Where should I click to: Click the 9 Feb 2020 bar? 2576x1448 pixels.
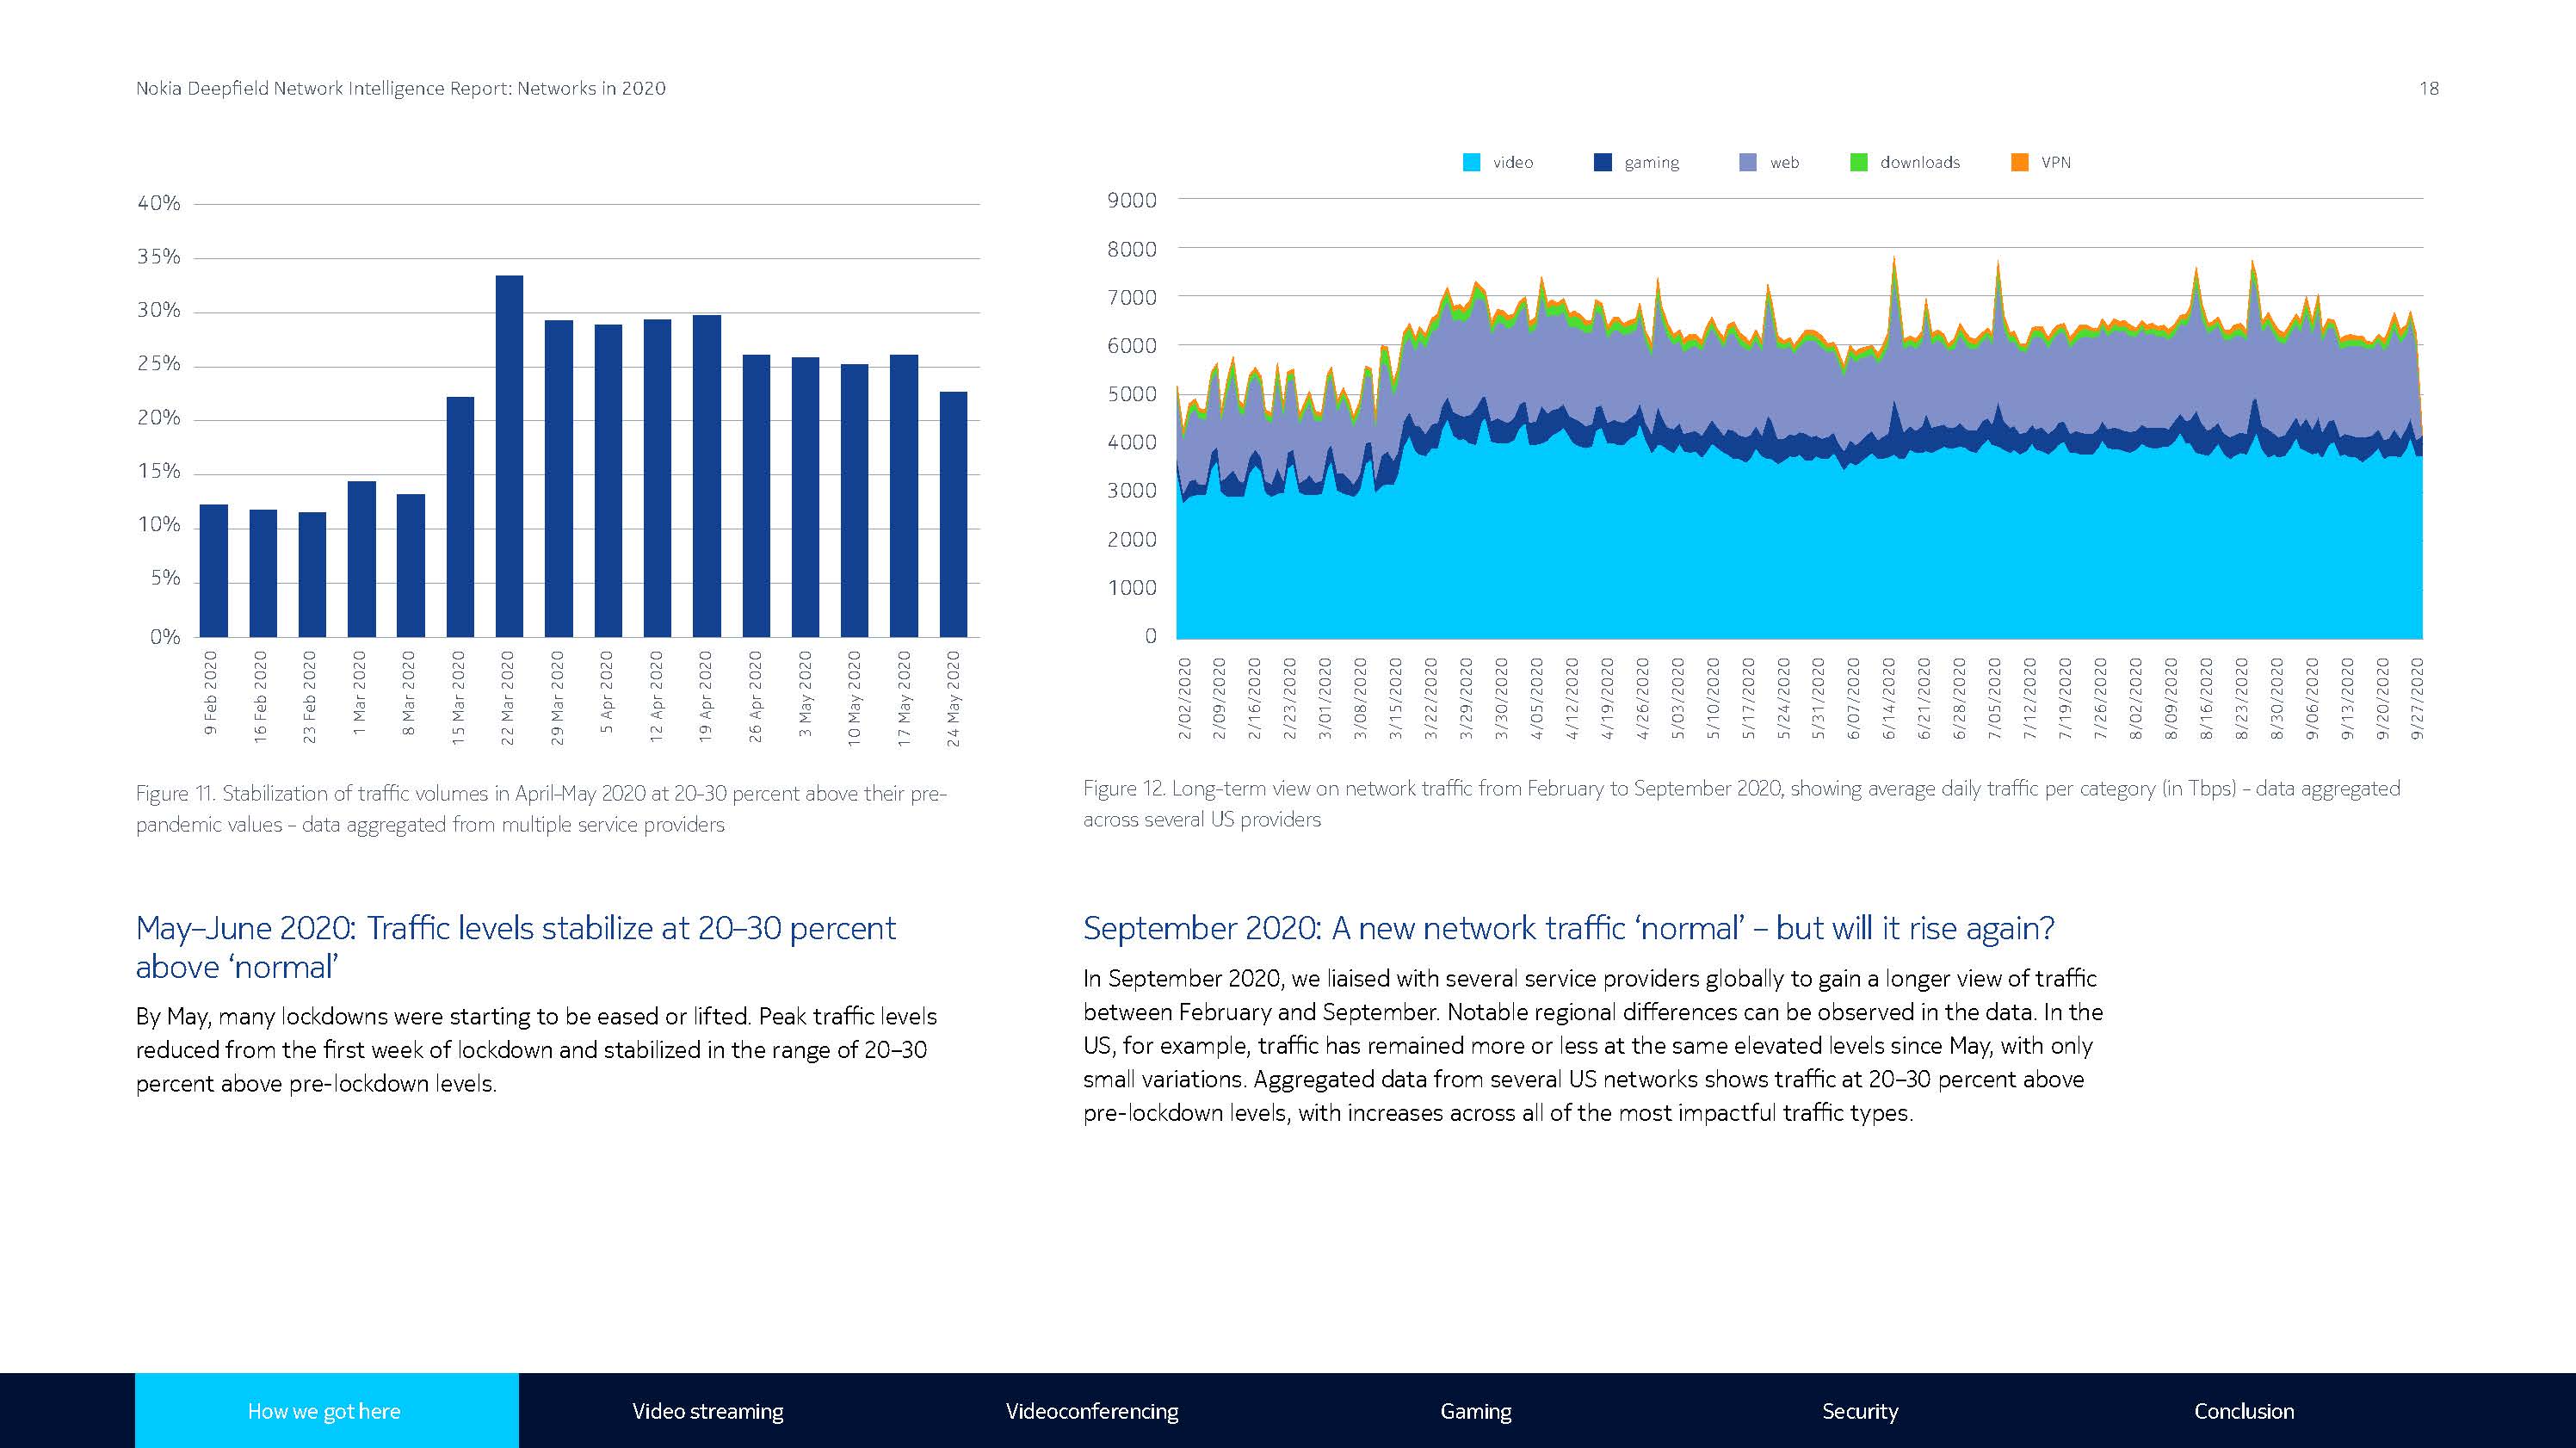pyautogui.click(x=214, y=570)
